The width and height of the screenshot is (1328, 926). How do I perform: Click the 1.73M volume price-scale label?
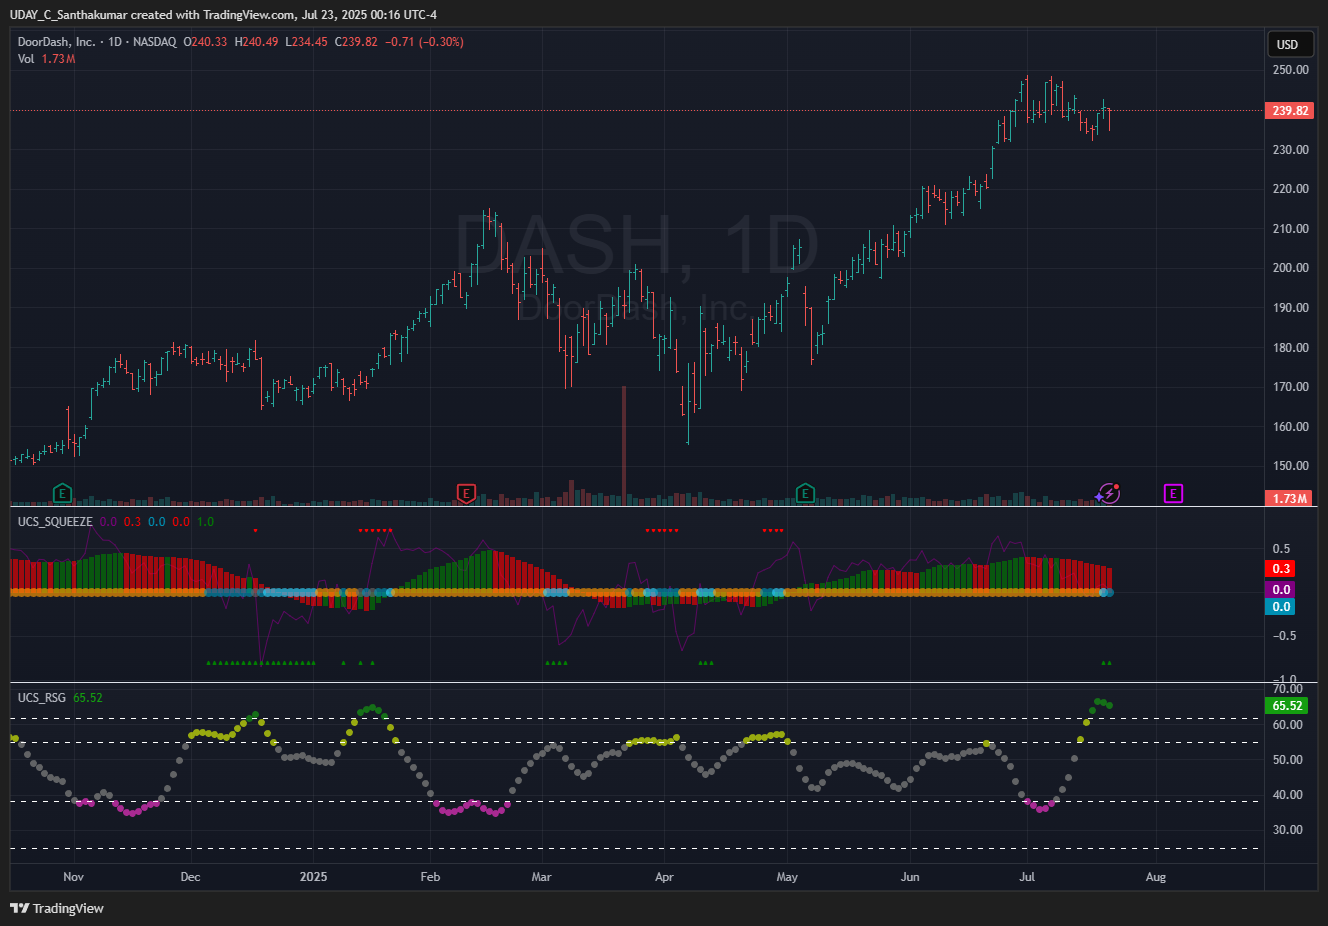pos(1290,498)
